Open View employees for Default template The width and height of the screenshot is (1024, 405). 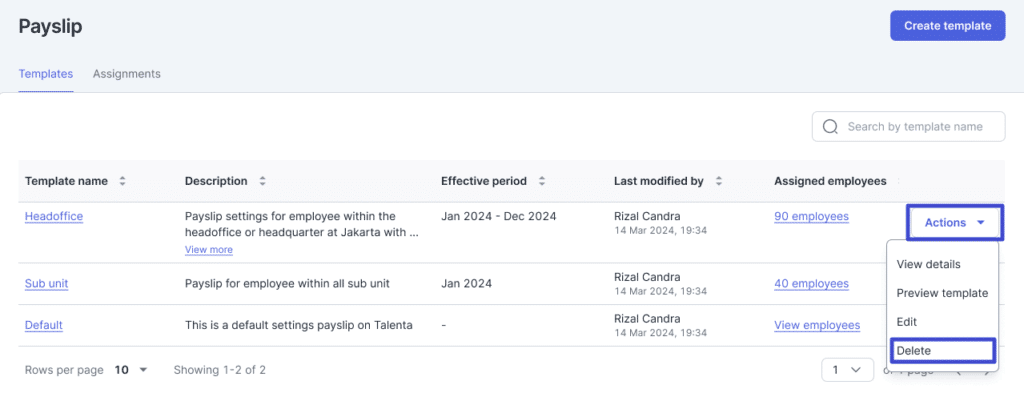pos(816,325)
